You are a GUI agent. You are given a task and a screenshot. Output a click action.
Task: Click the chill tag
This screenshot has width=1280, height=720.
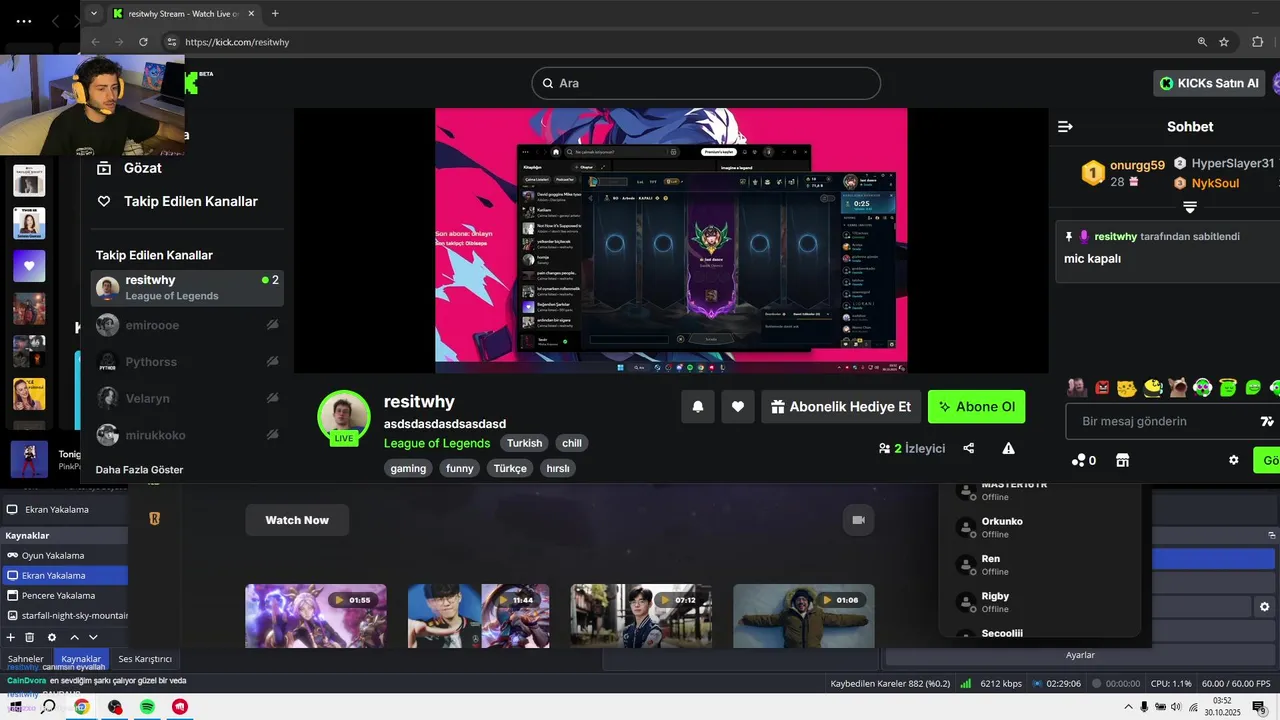pyautogui.click(x=572, y=443)
